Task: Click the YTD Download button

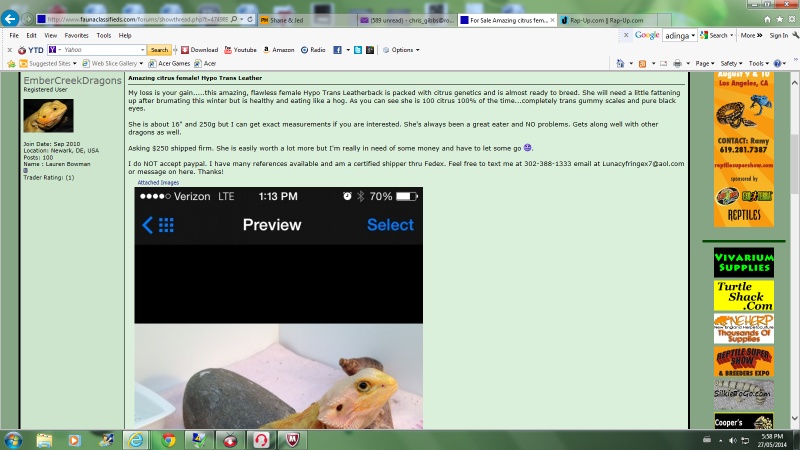Action: tap(199, 50)
